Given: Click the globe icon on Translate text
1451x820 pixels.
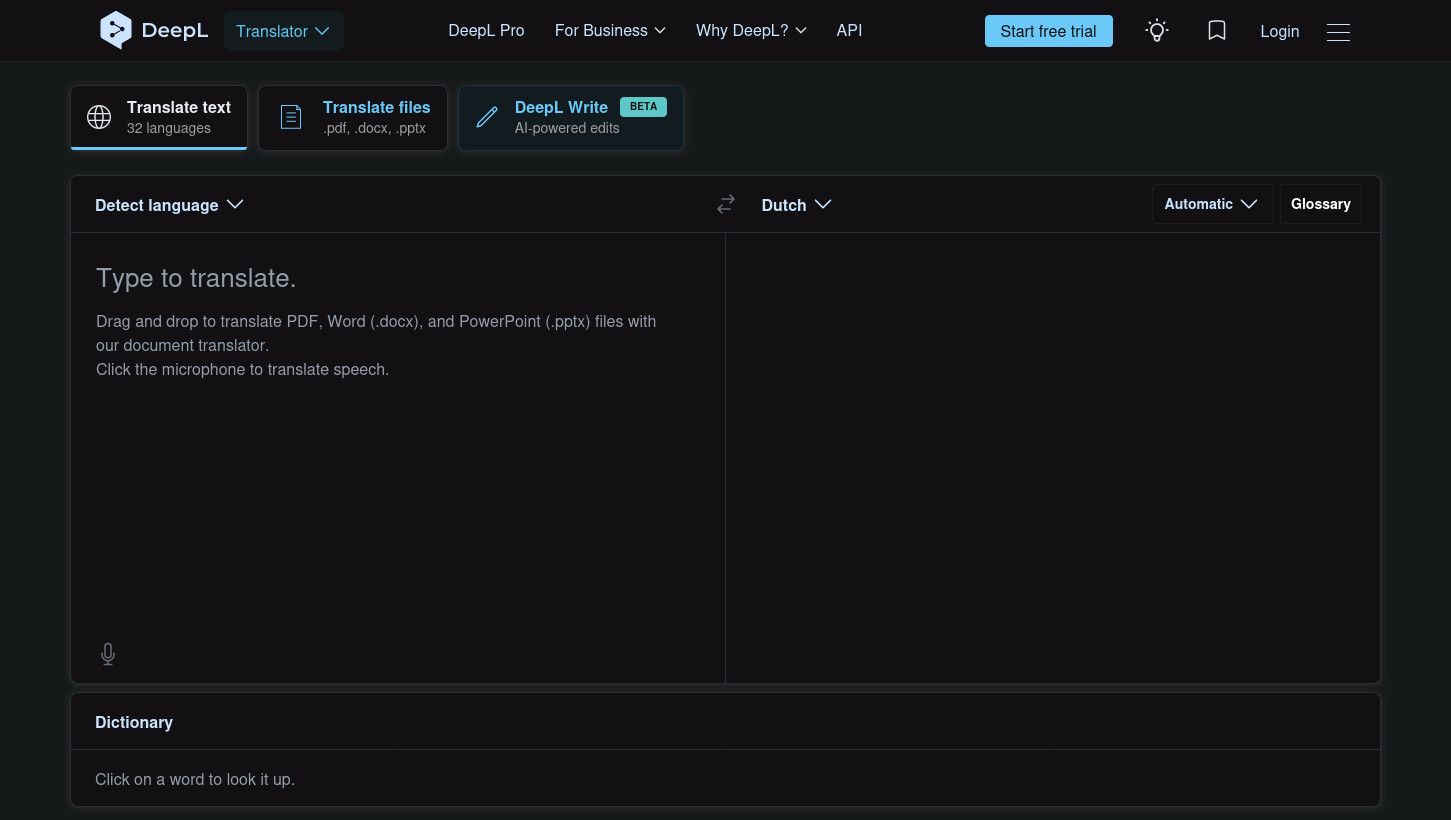Looking at the screenshot, I should coord(99,117).
